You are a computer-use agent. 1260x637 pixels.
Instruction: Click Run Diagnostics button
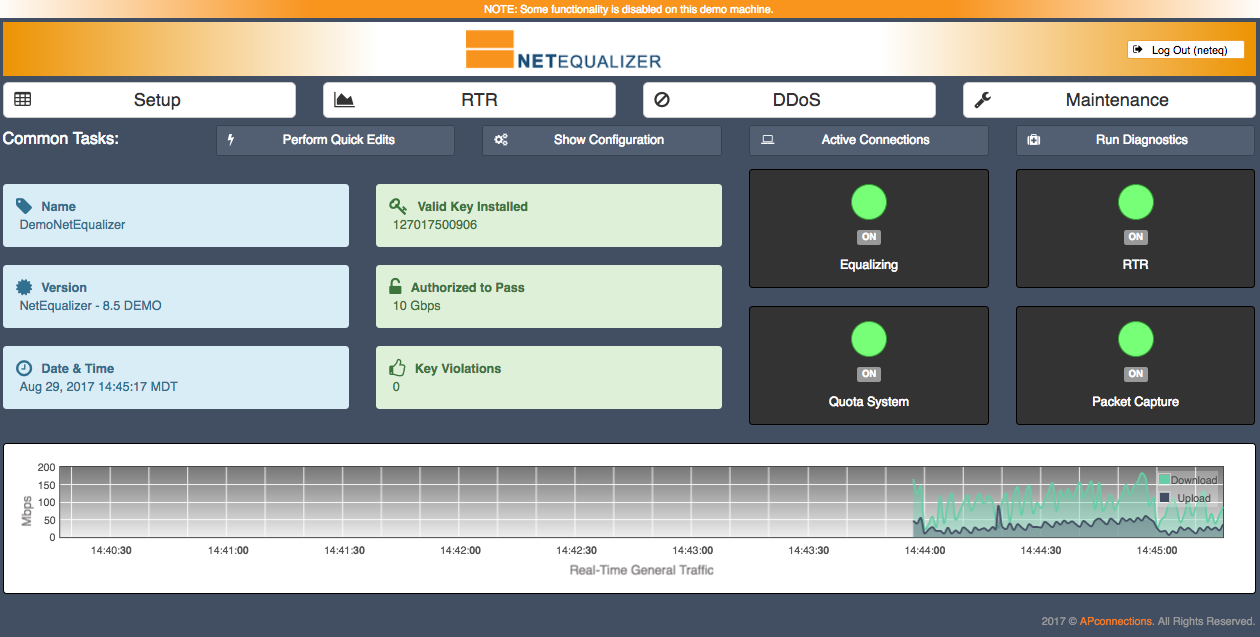click(x=1136, y=140)
